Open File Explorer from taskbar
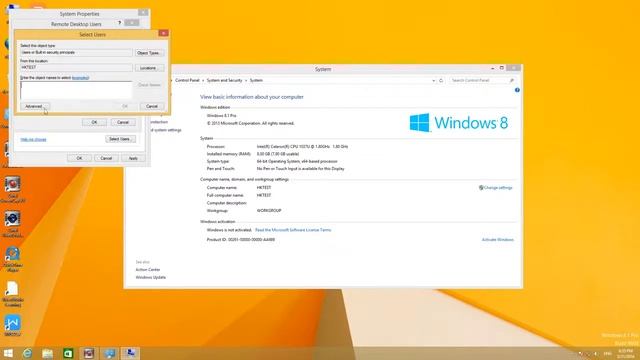 tap(47, 353)
